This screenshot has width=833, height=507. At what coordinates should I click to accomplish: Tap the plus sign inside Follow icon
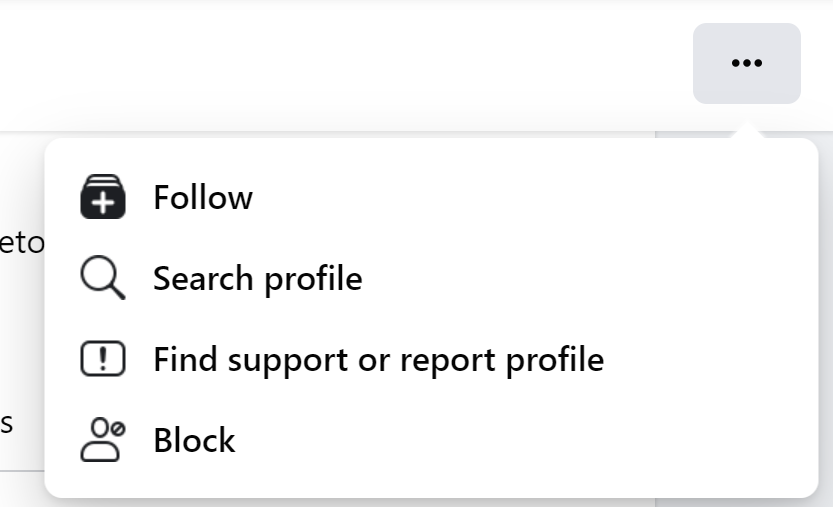104,203
